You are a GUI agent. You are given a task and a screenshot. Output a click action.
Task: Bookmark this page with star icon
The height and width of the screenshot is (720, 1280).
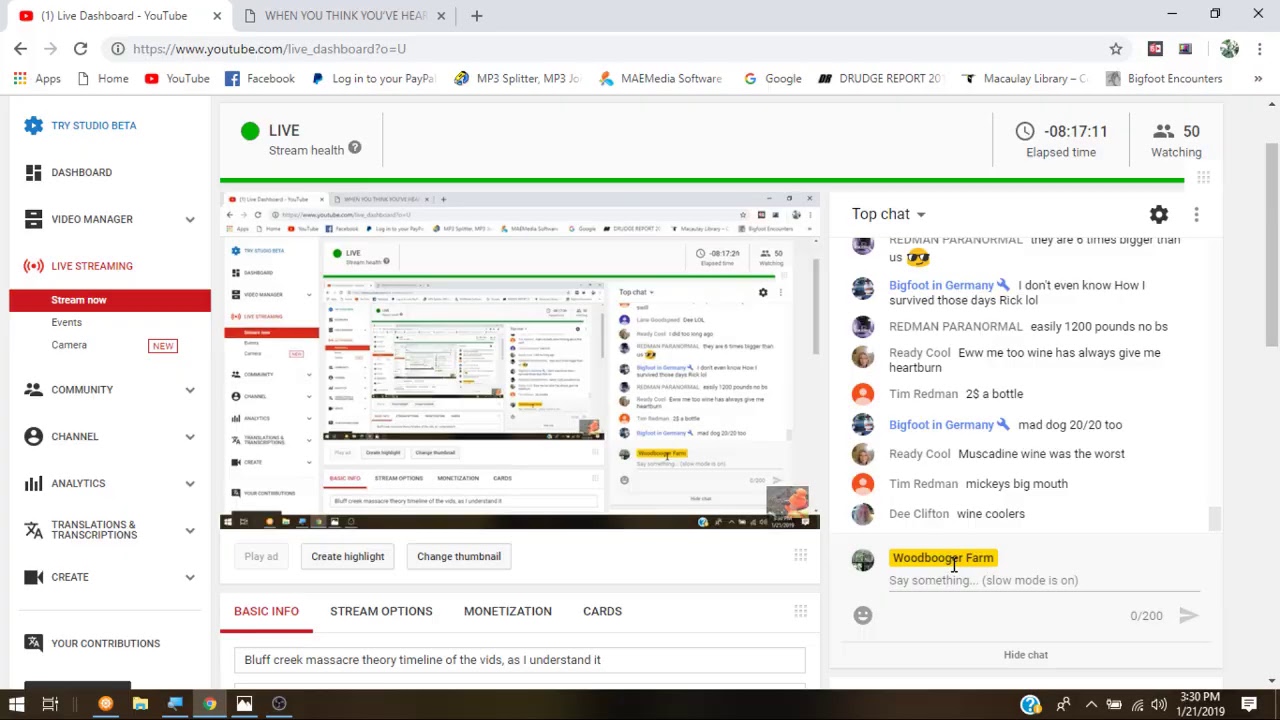1116,48
